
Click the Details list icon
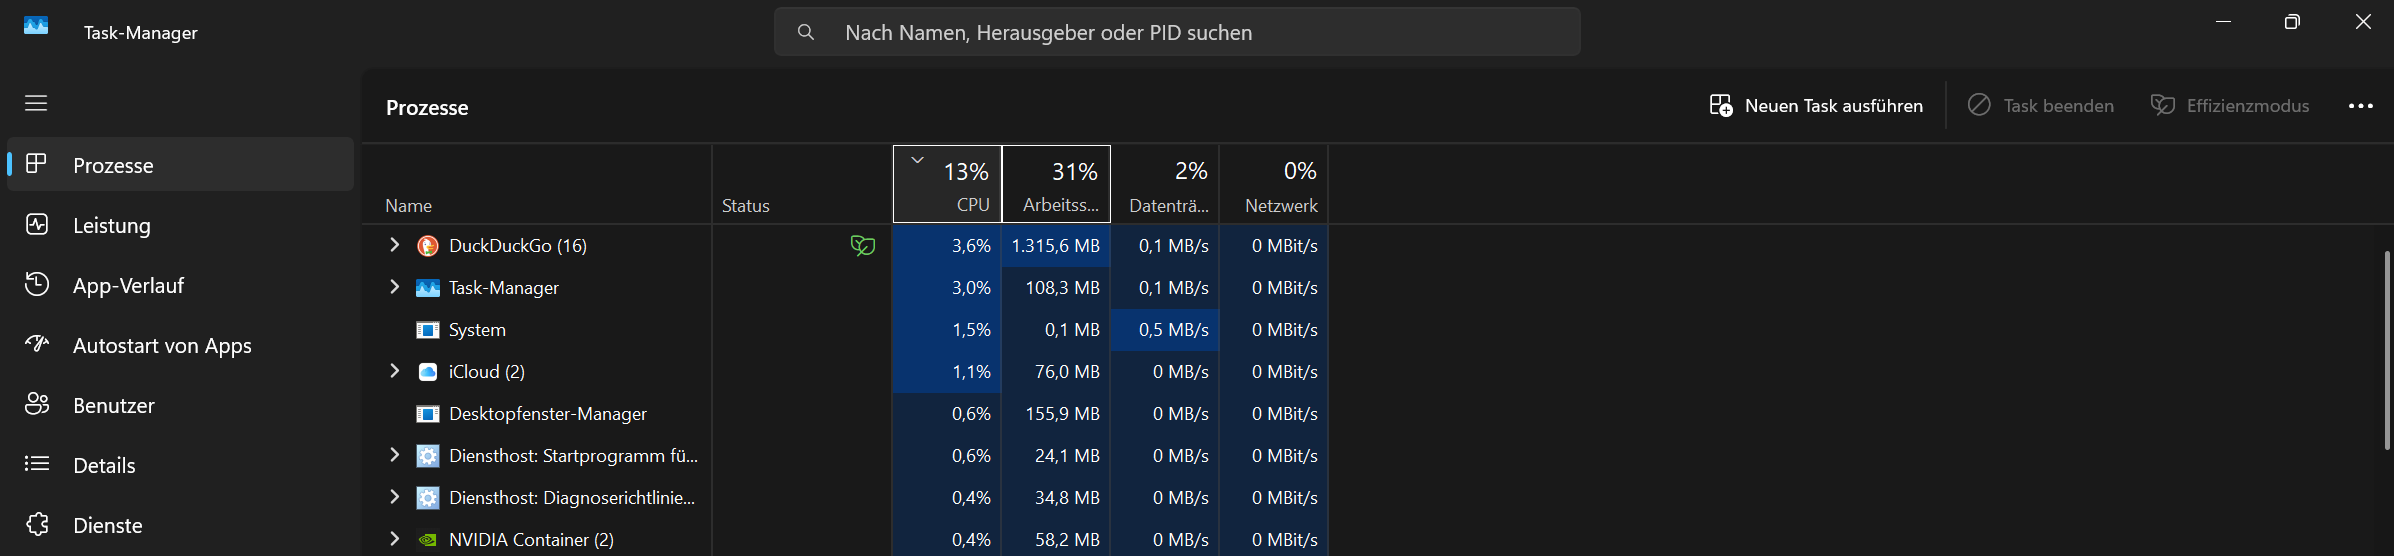[x=37, y=464]
